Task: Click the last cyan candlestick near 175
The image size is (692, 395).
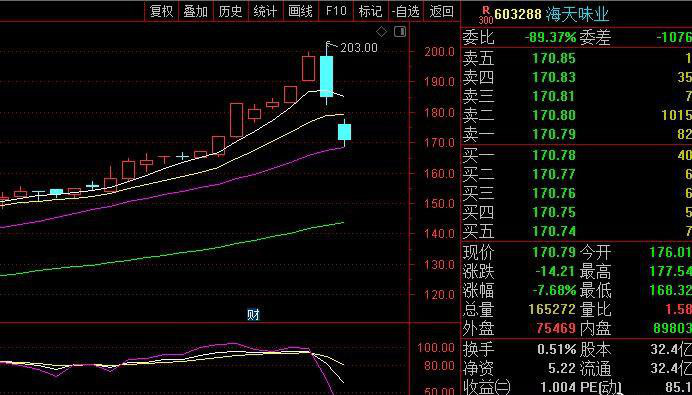Action: [344, 132]
